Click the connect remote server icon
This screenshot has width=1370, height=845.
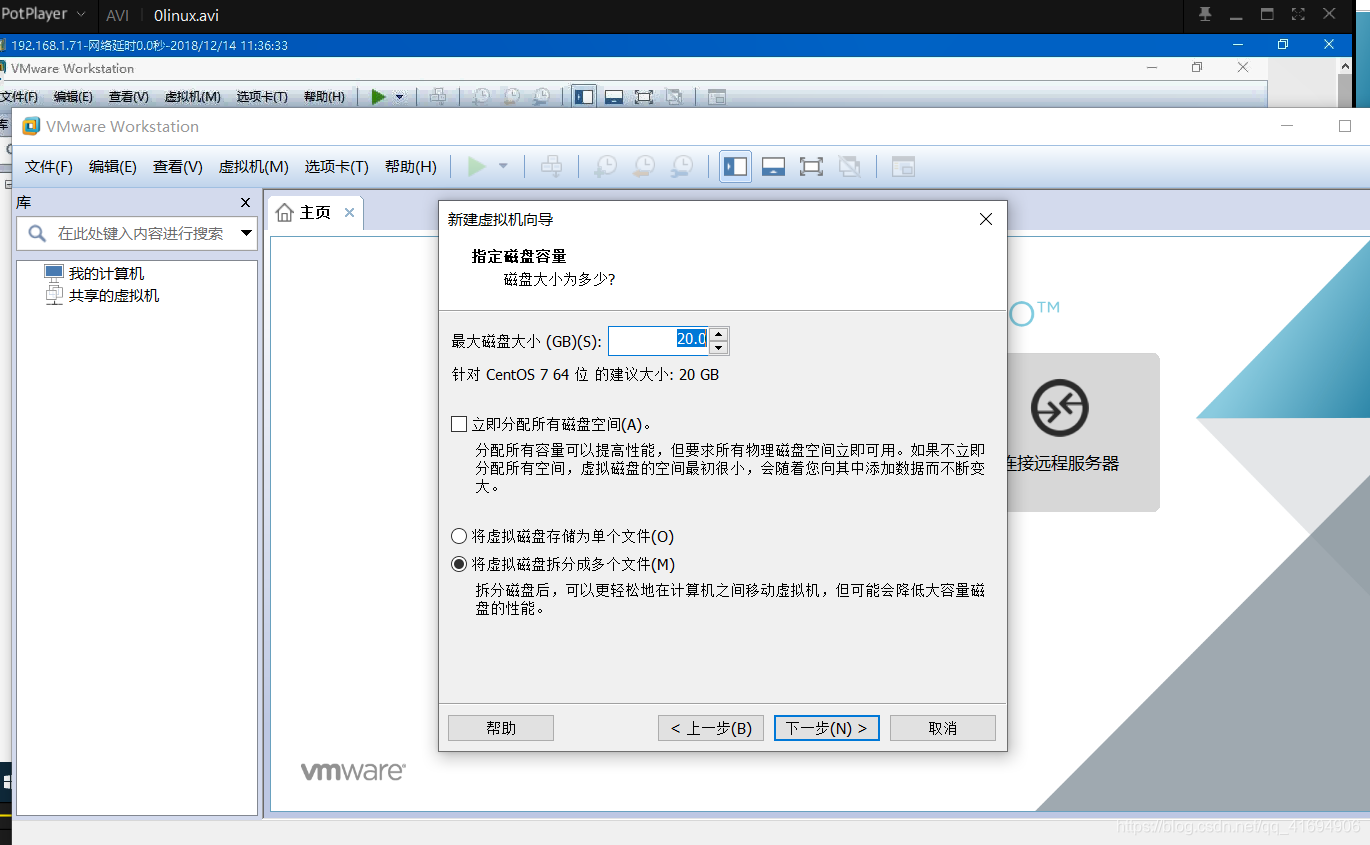click(1059, 408)
